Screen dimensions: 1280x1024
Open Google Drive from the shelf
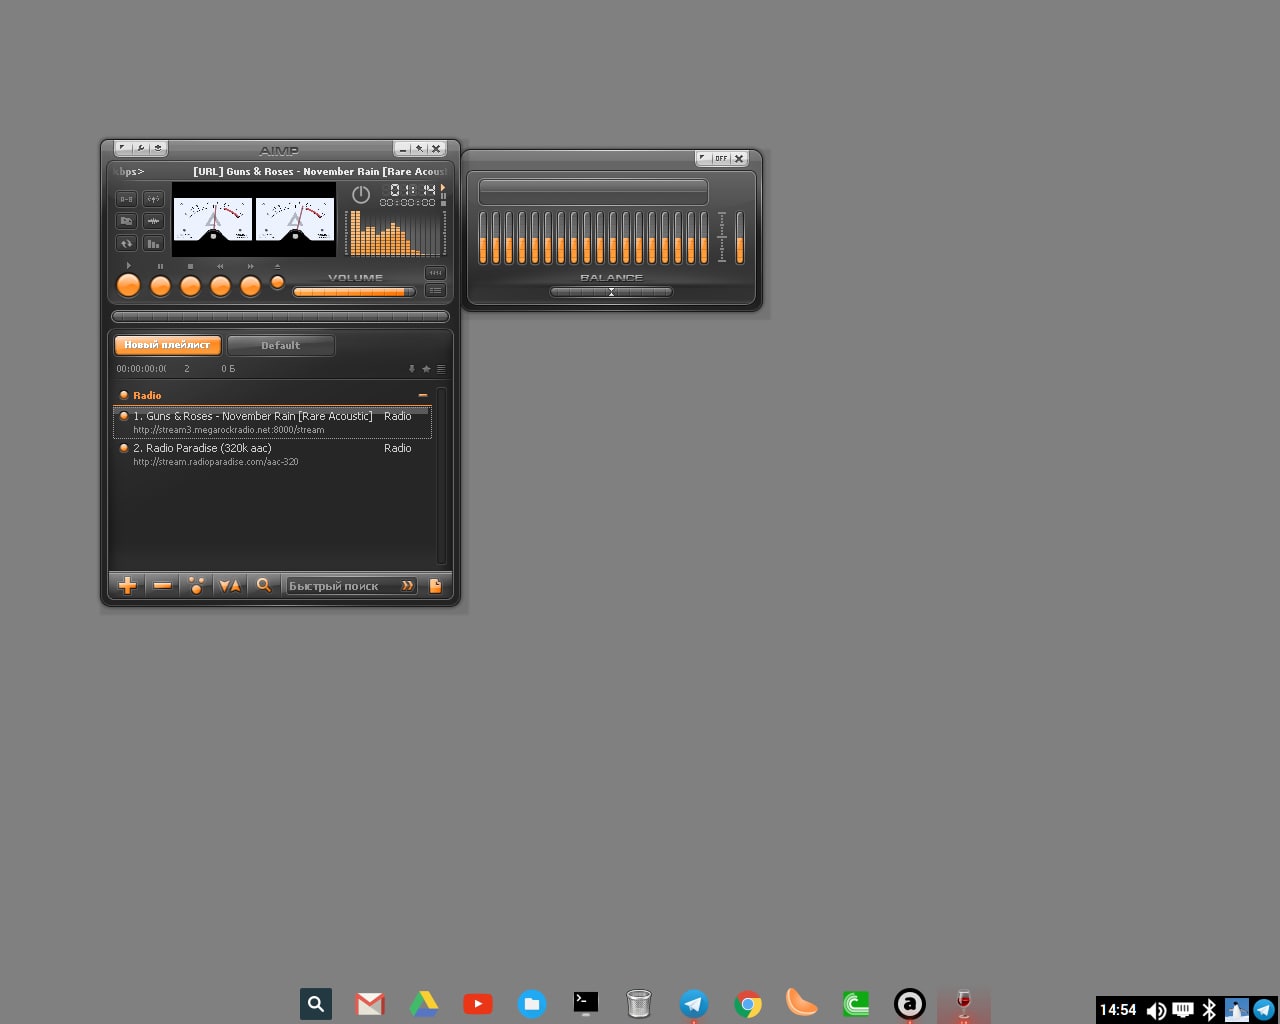[x=424, y=1004]
